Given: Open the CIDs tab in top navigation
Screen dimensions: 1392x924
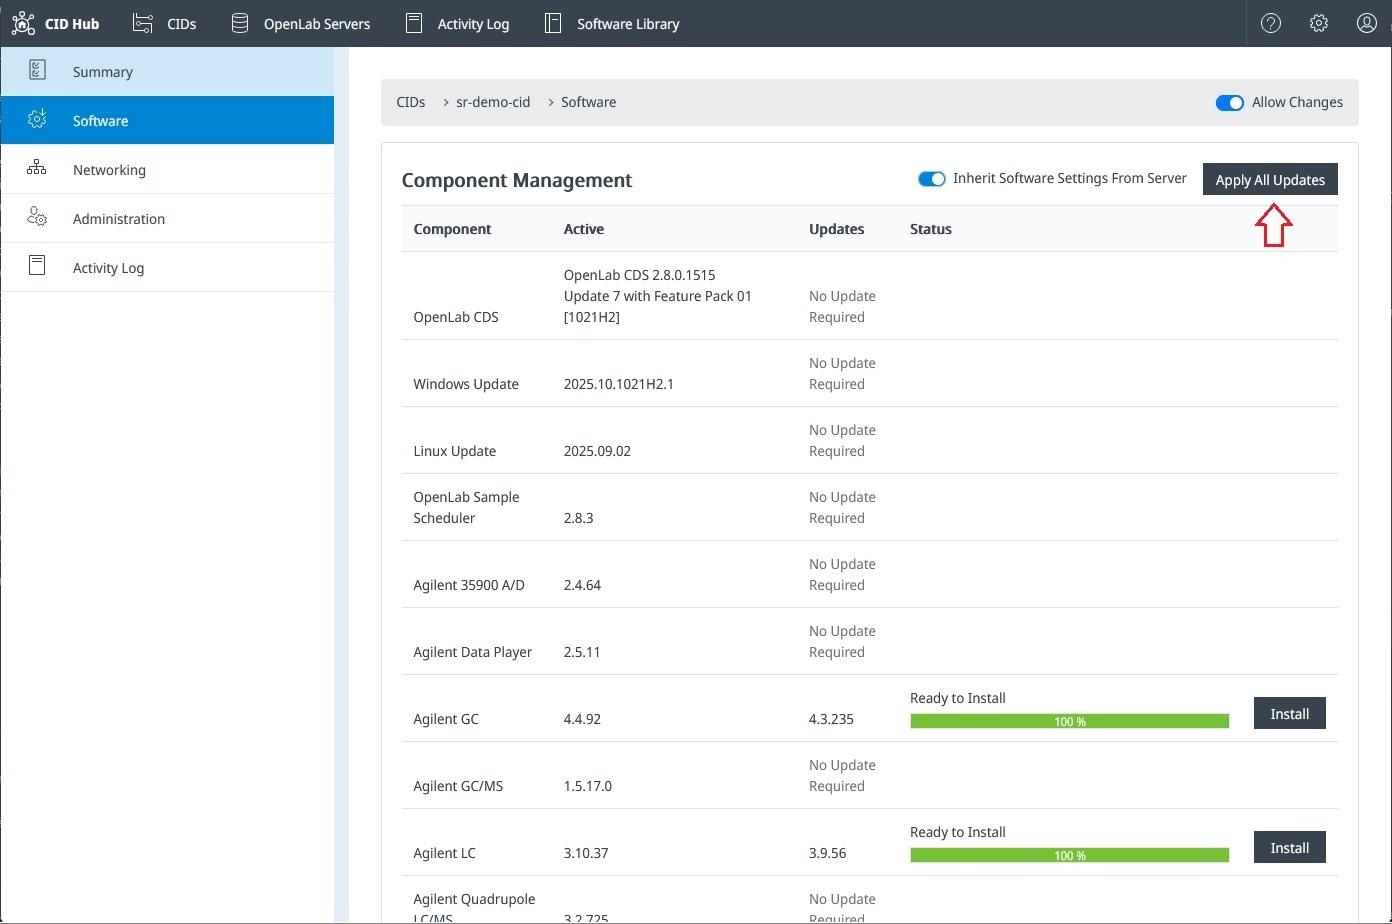Looking at the screenshot, I should tap(182, 24).
